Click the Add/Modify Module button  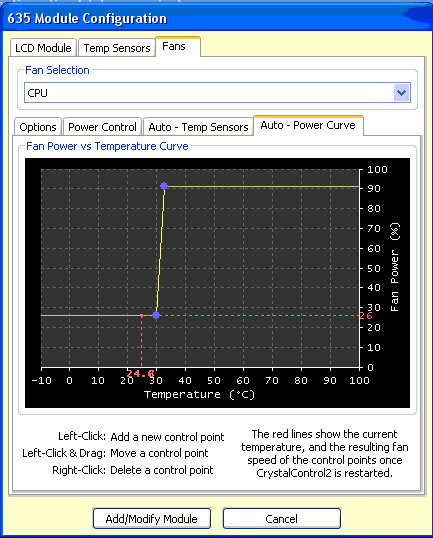tap(152, 518)
